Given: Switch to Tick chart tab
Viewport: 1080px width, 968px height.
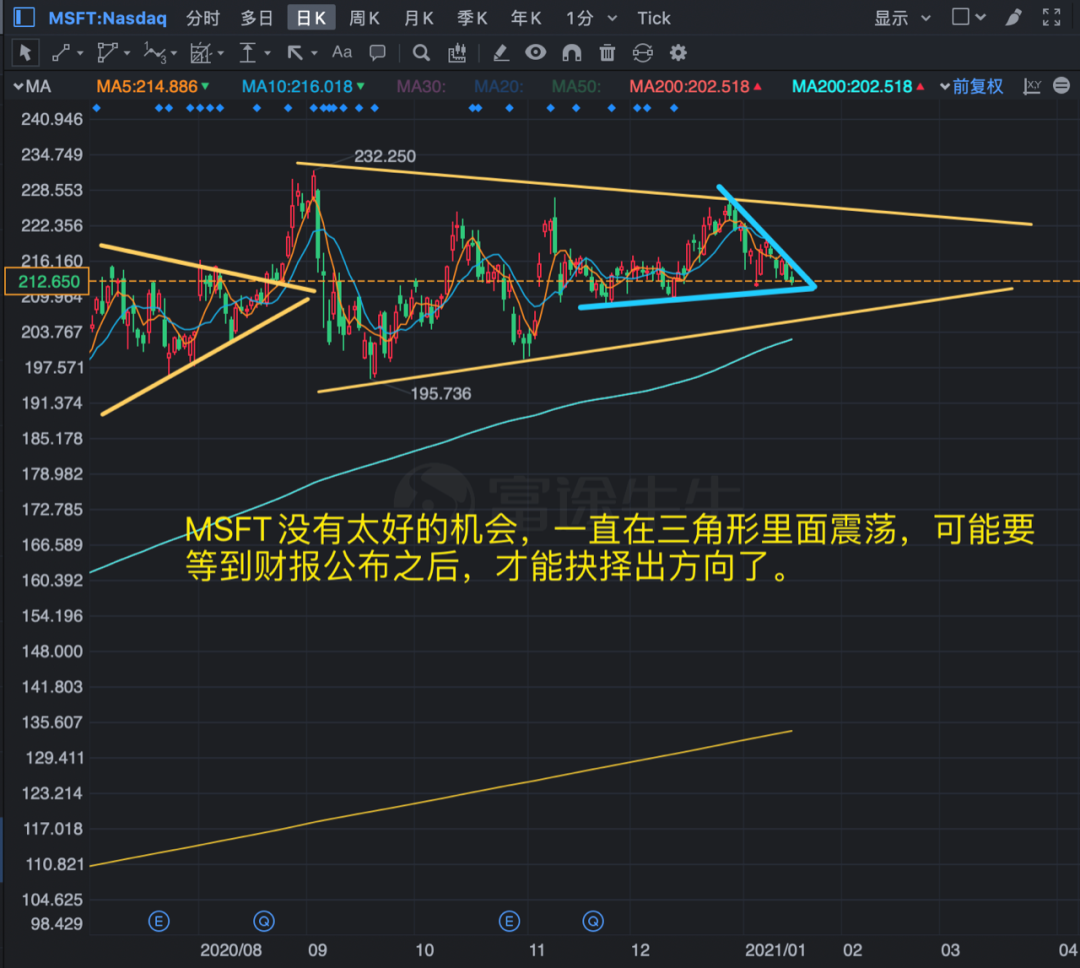Looking at the screenshot, I should tap(654, 18).
